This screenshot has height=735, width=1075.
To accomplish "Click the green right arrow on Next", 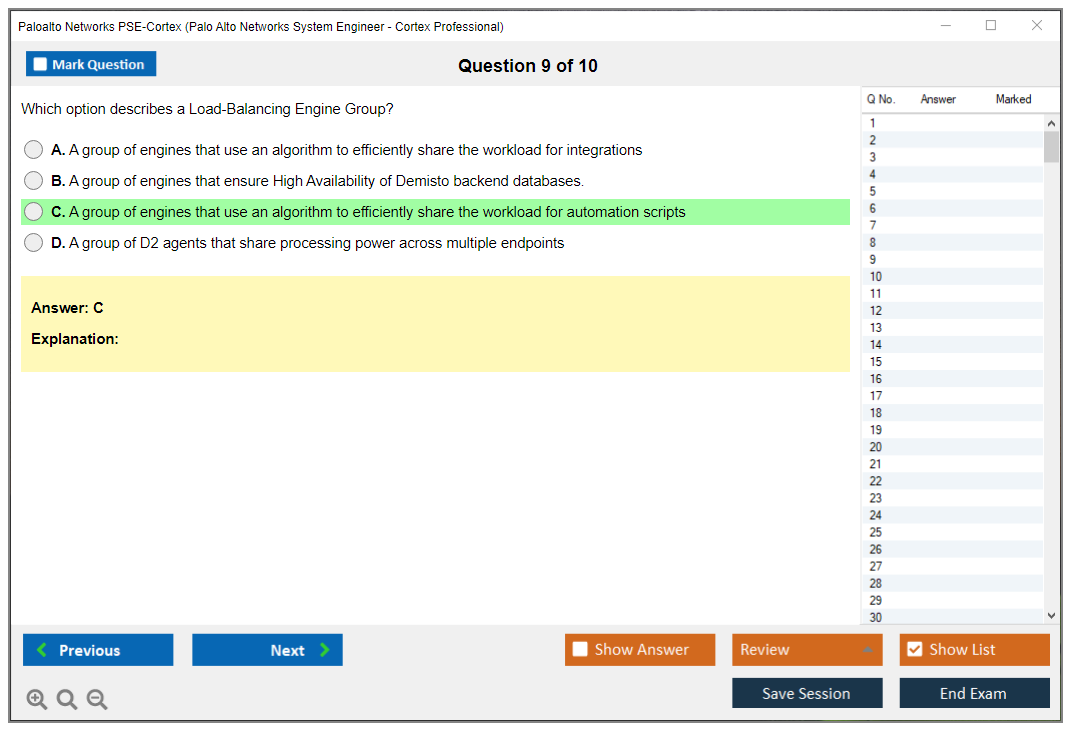I will click(325, 650).
